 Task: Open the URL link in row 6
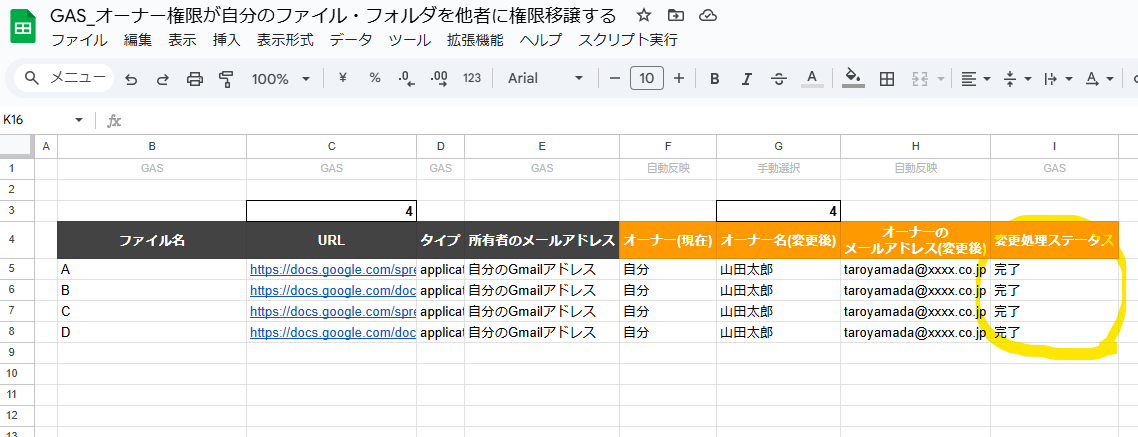(332, 291)
